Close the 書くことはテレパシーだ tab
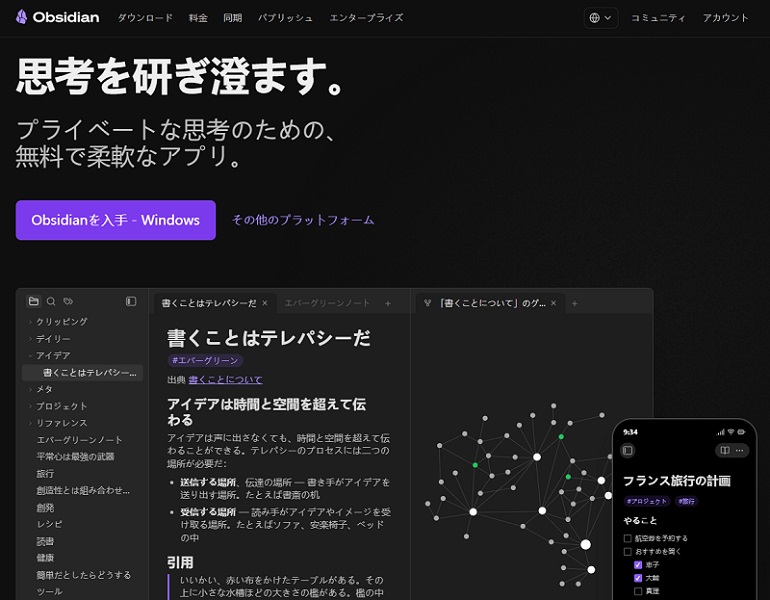This screenshot has width=770, height=600. [x=265, y=303]
